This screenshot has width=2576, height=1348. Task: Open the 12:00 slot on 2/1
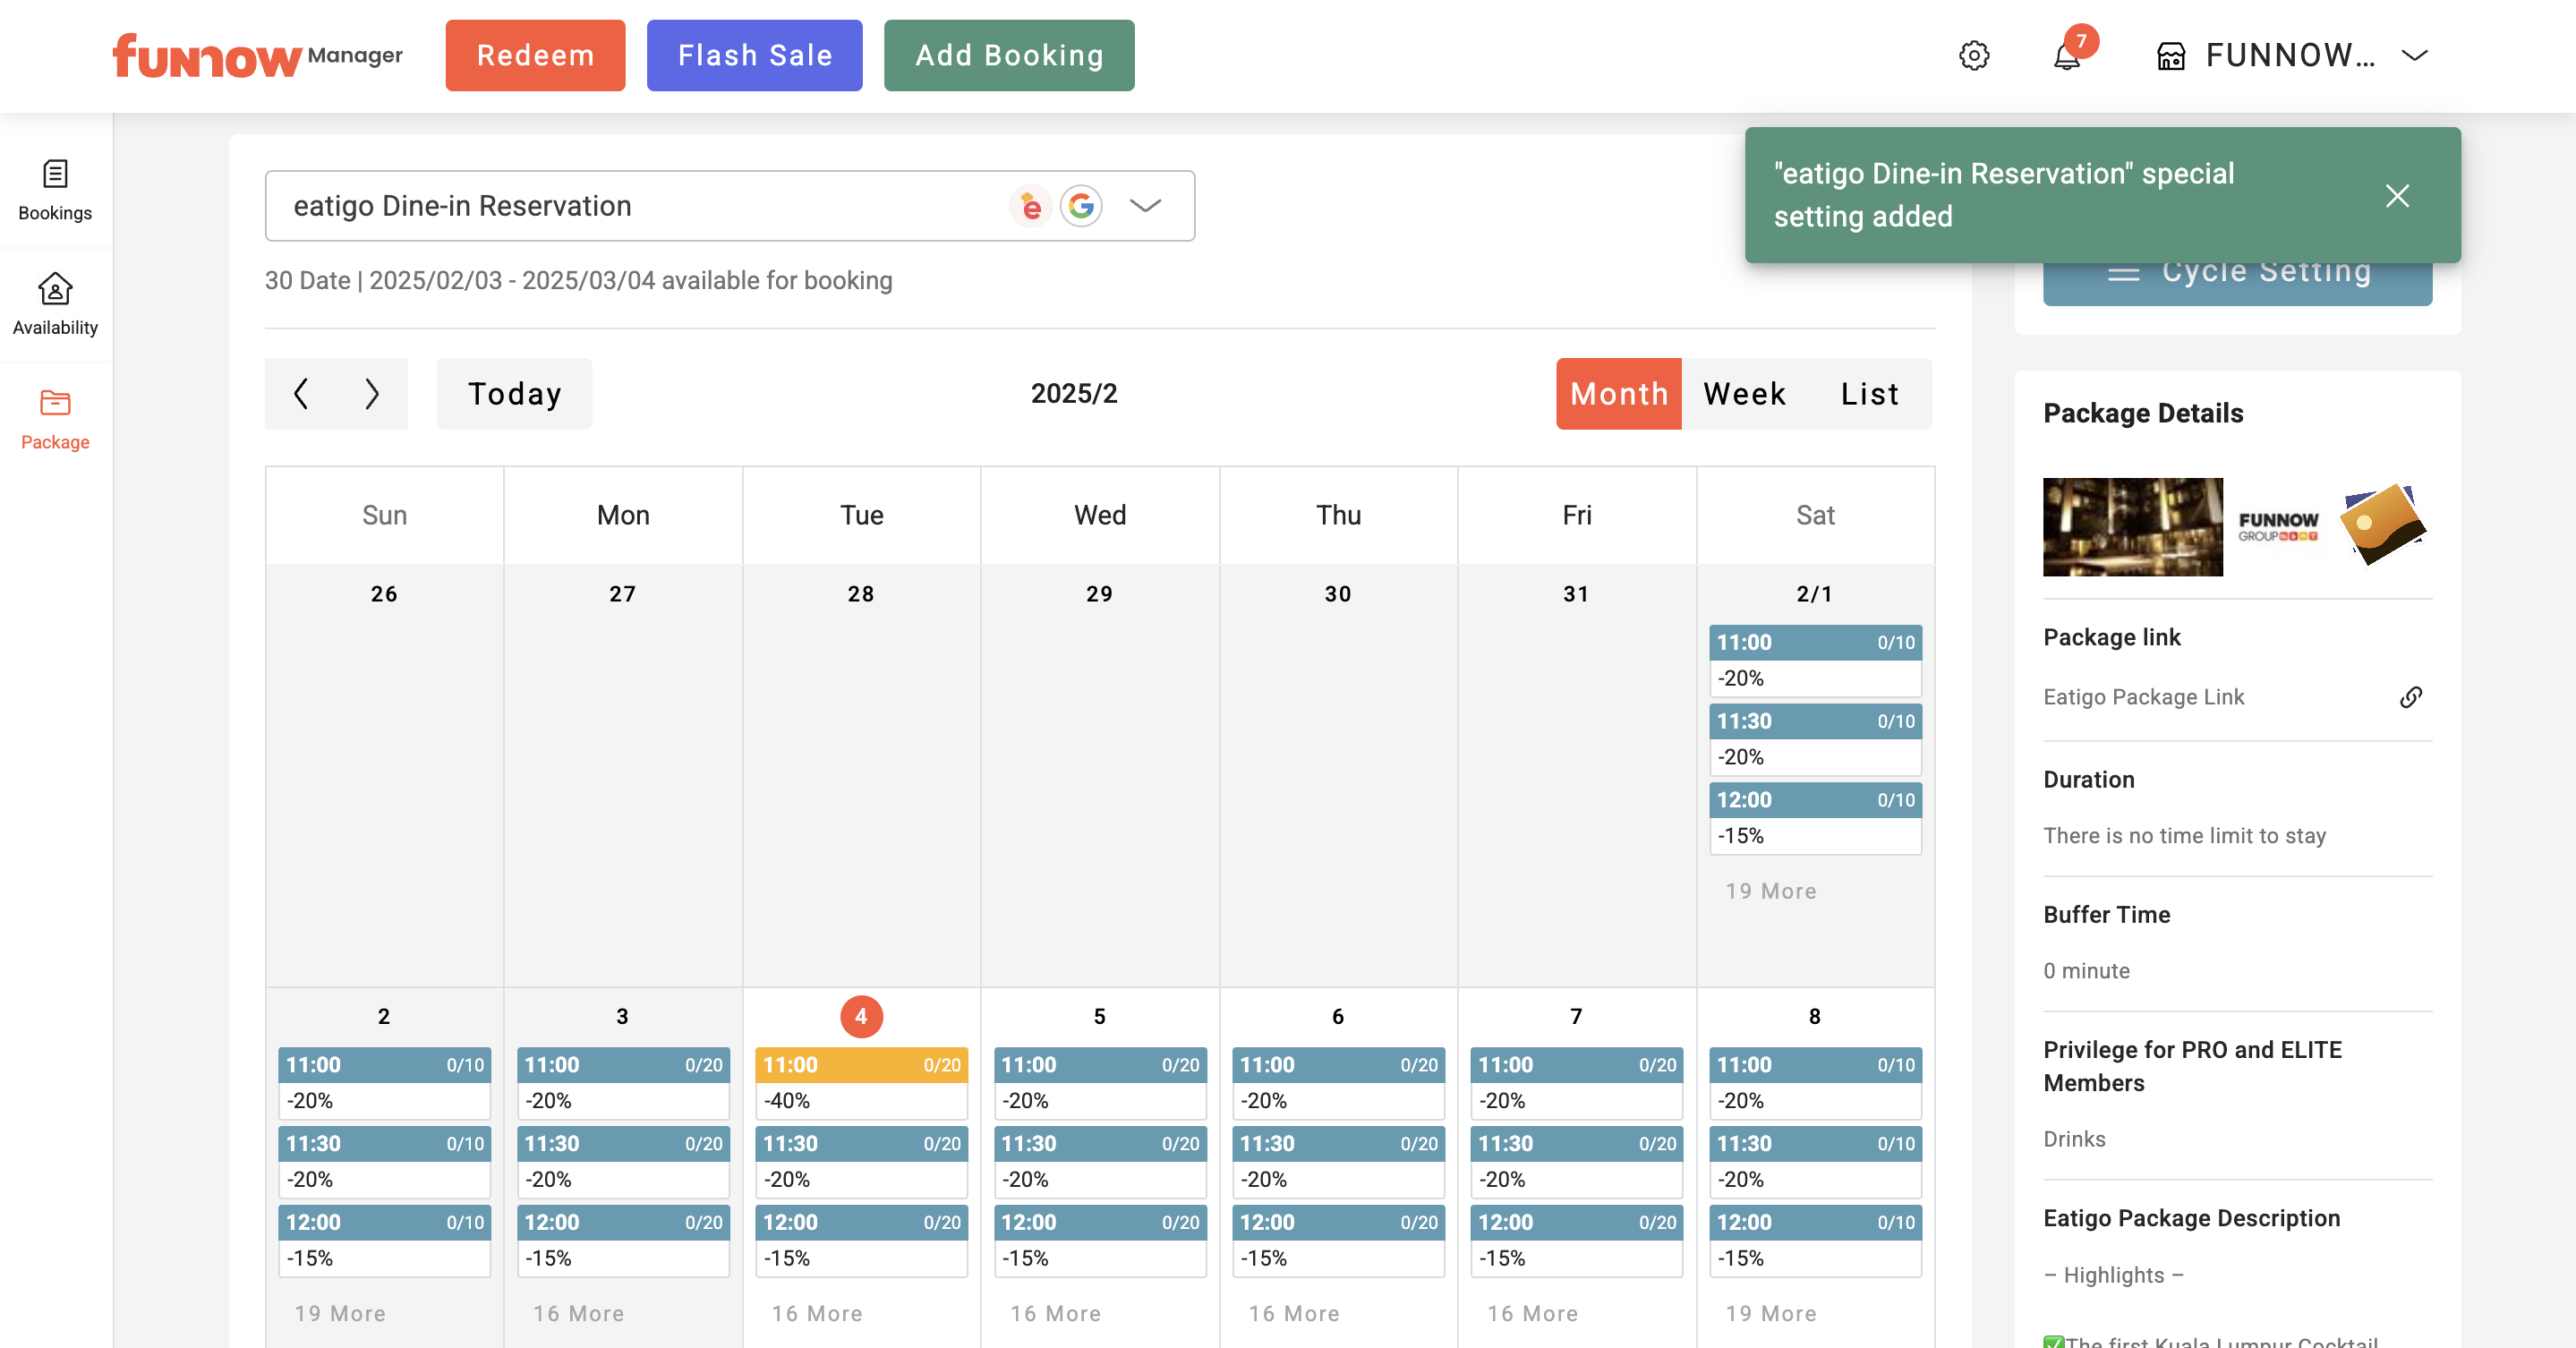(x=1815, y=818)
